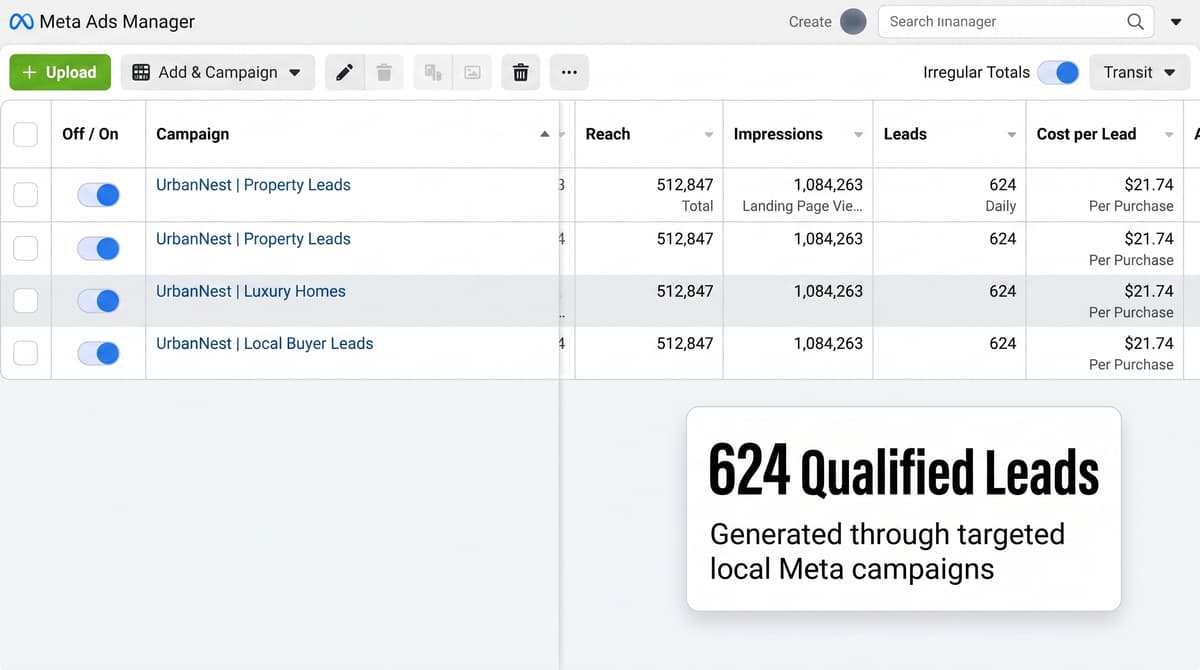Click the Create button in the top bar

pos(810,21)
